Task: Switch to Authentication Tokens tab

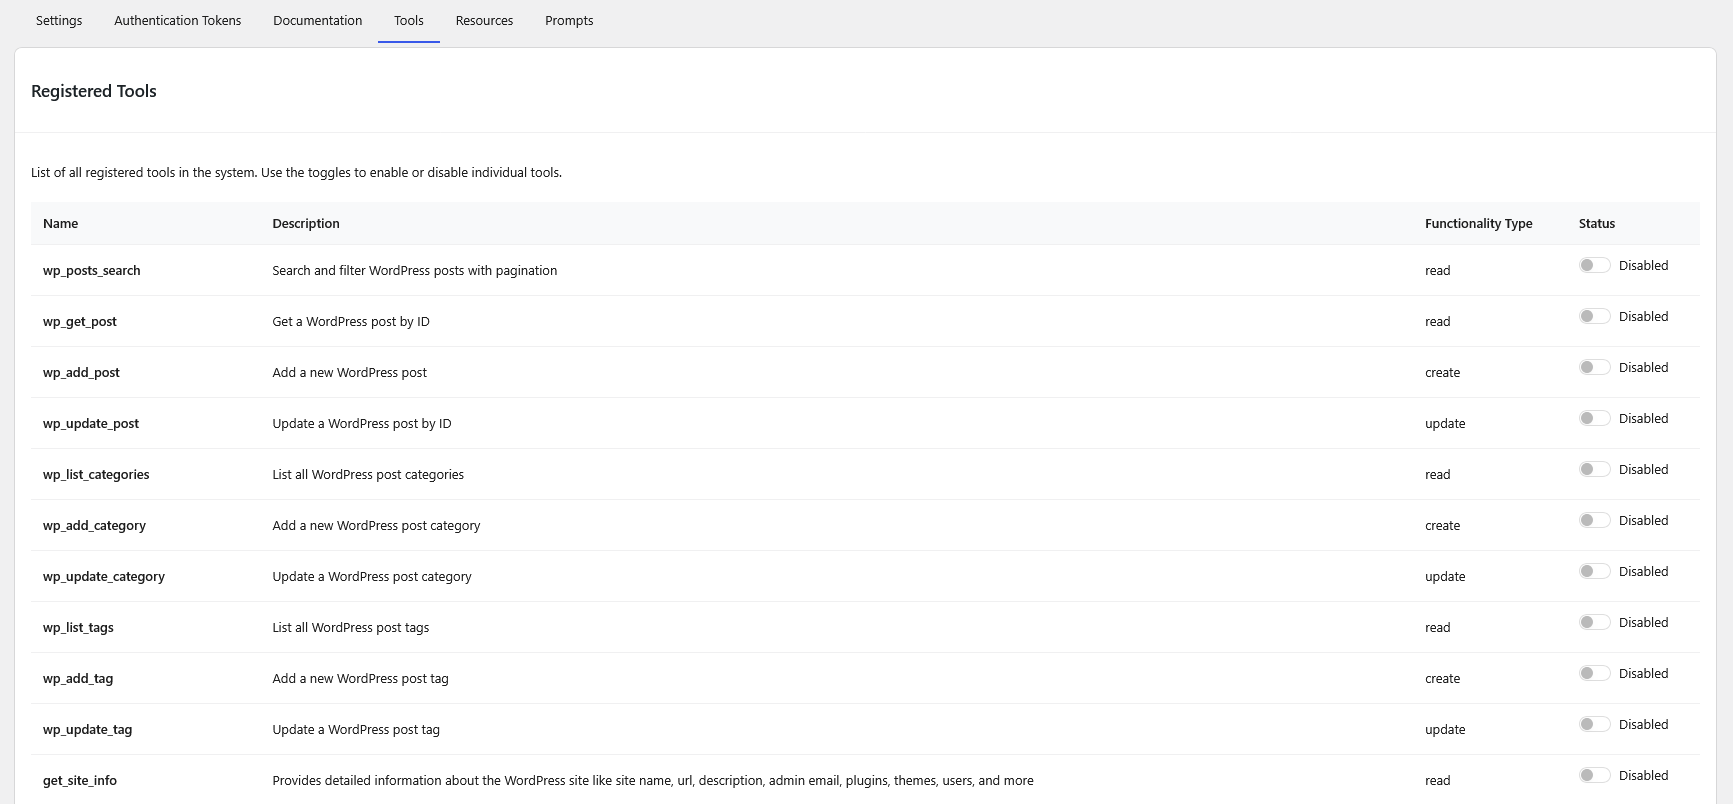Action: point(177,21)
